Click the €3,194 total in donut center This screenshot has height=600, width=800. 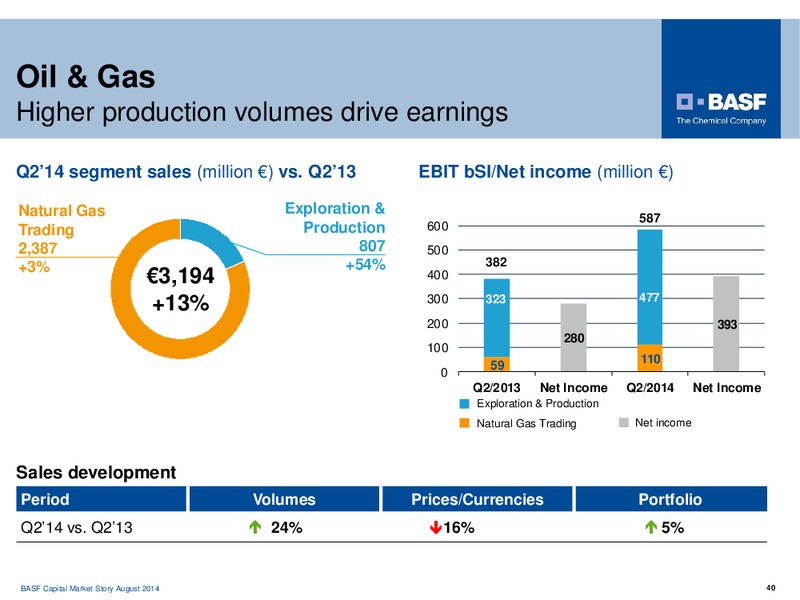181,276
